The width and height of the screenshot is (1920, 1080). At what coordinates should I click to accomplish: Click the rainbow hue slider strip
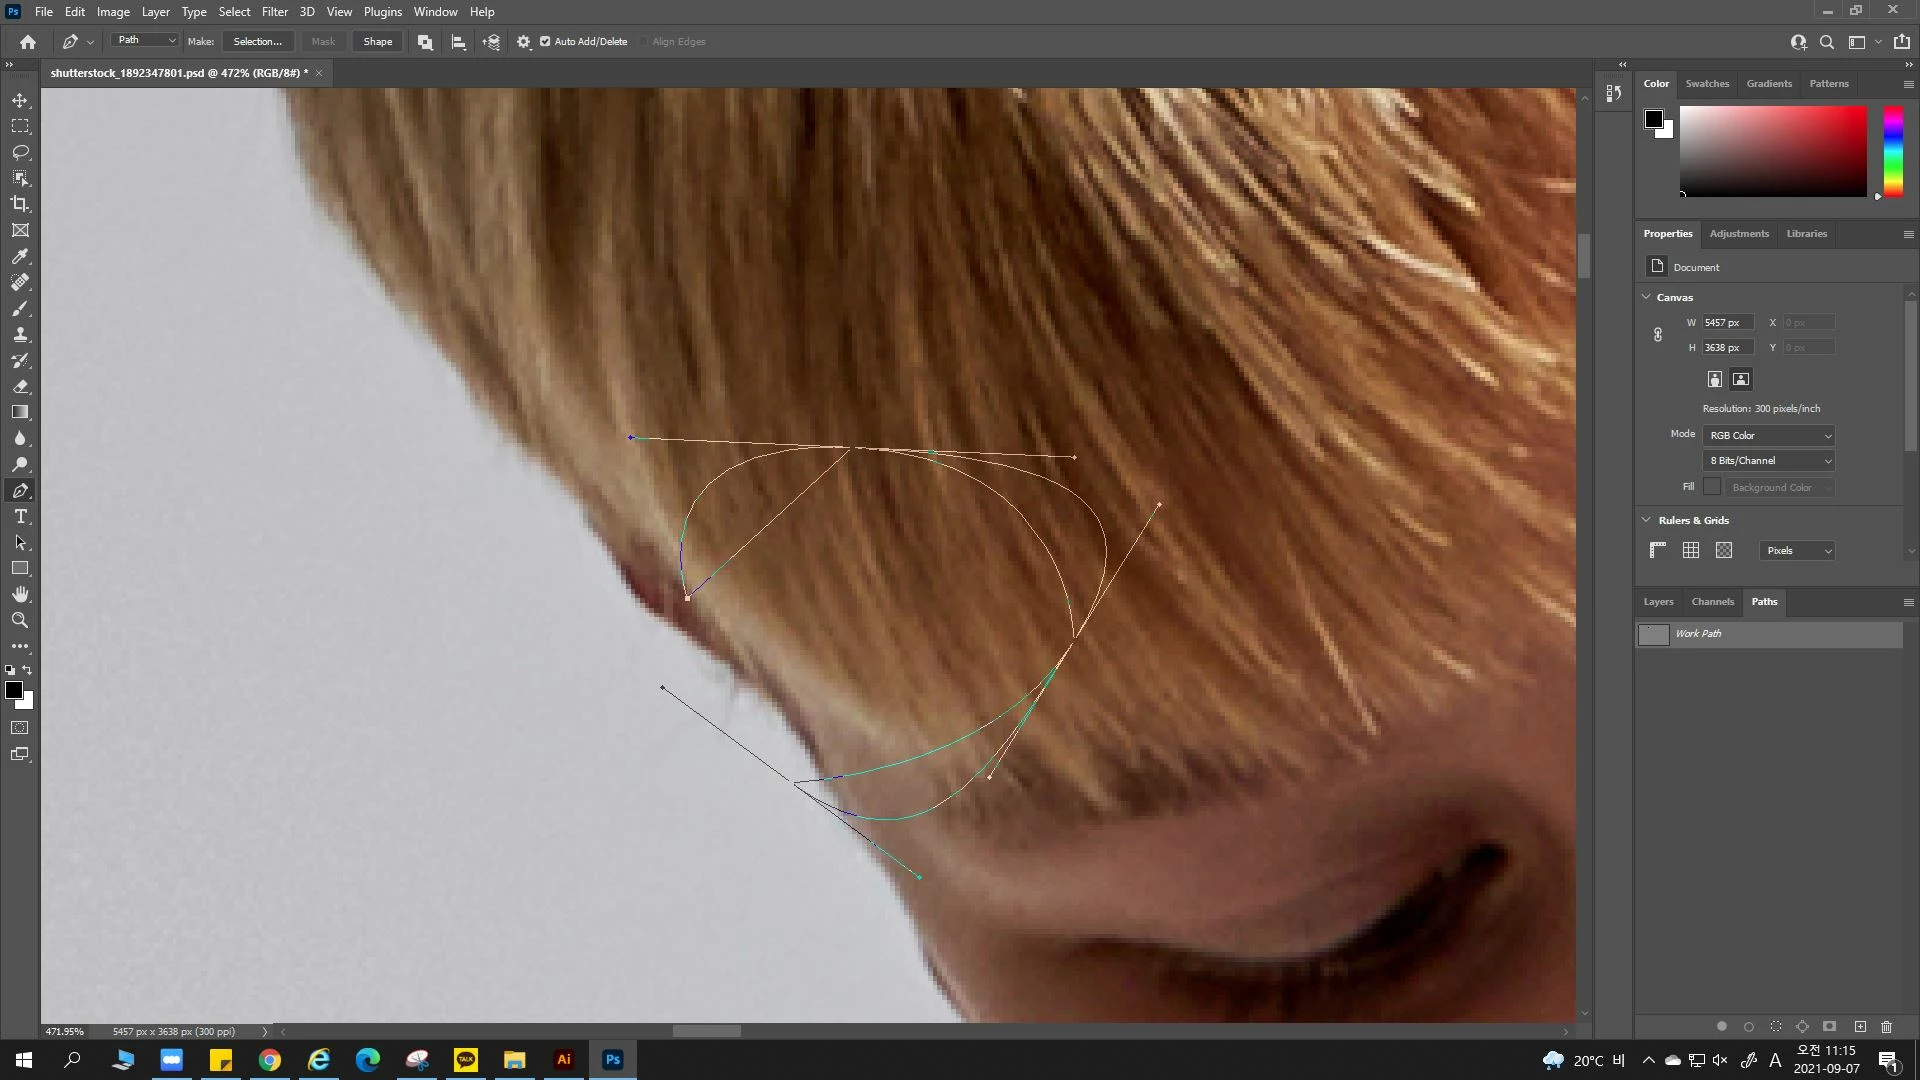[x=1892, y=150]
